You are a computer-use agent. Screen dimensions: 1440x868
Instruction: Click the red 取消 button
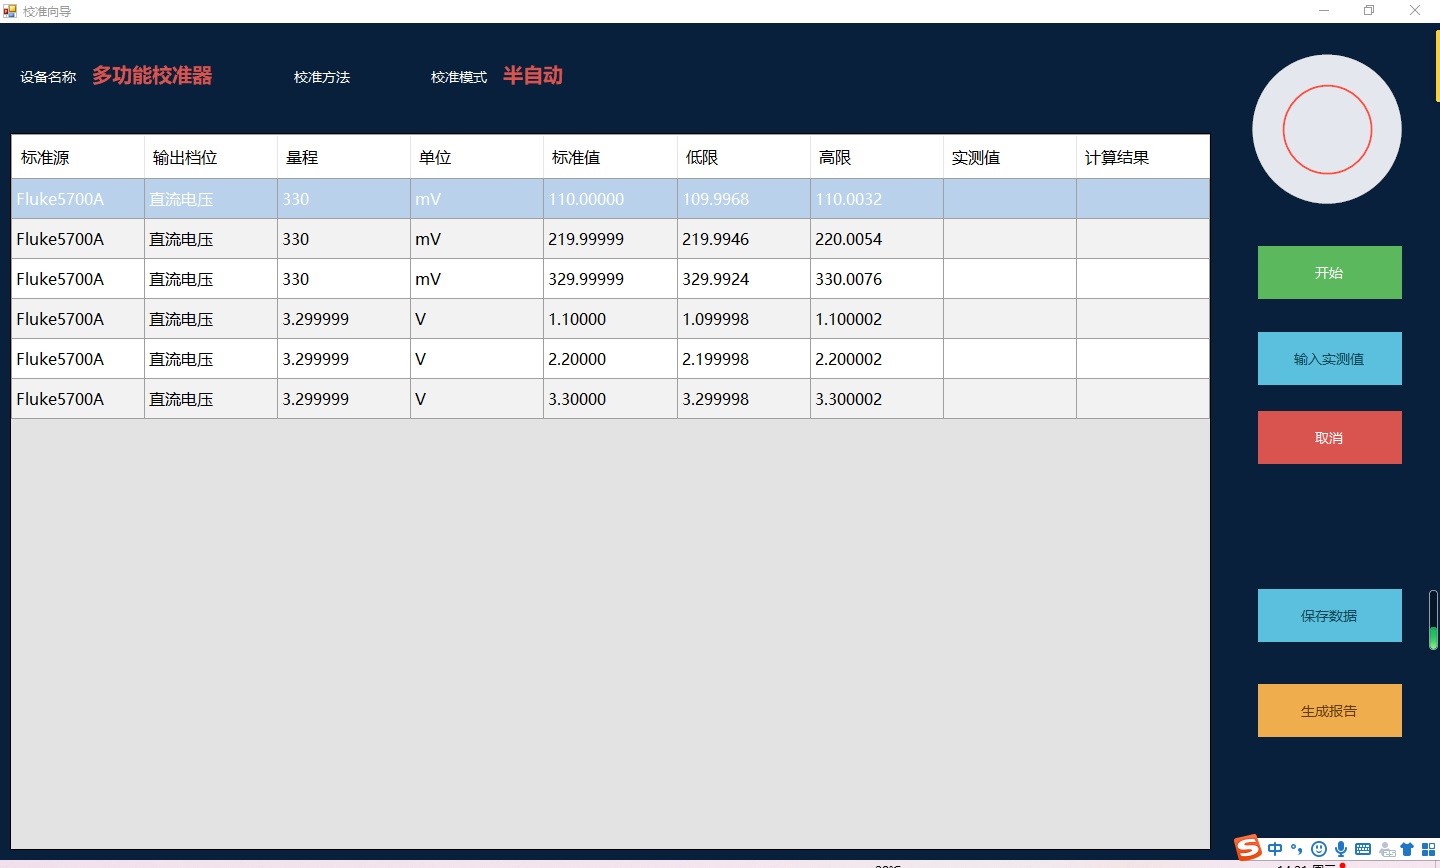[1329, 437]
